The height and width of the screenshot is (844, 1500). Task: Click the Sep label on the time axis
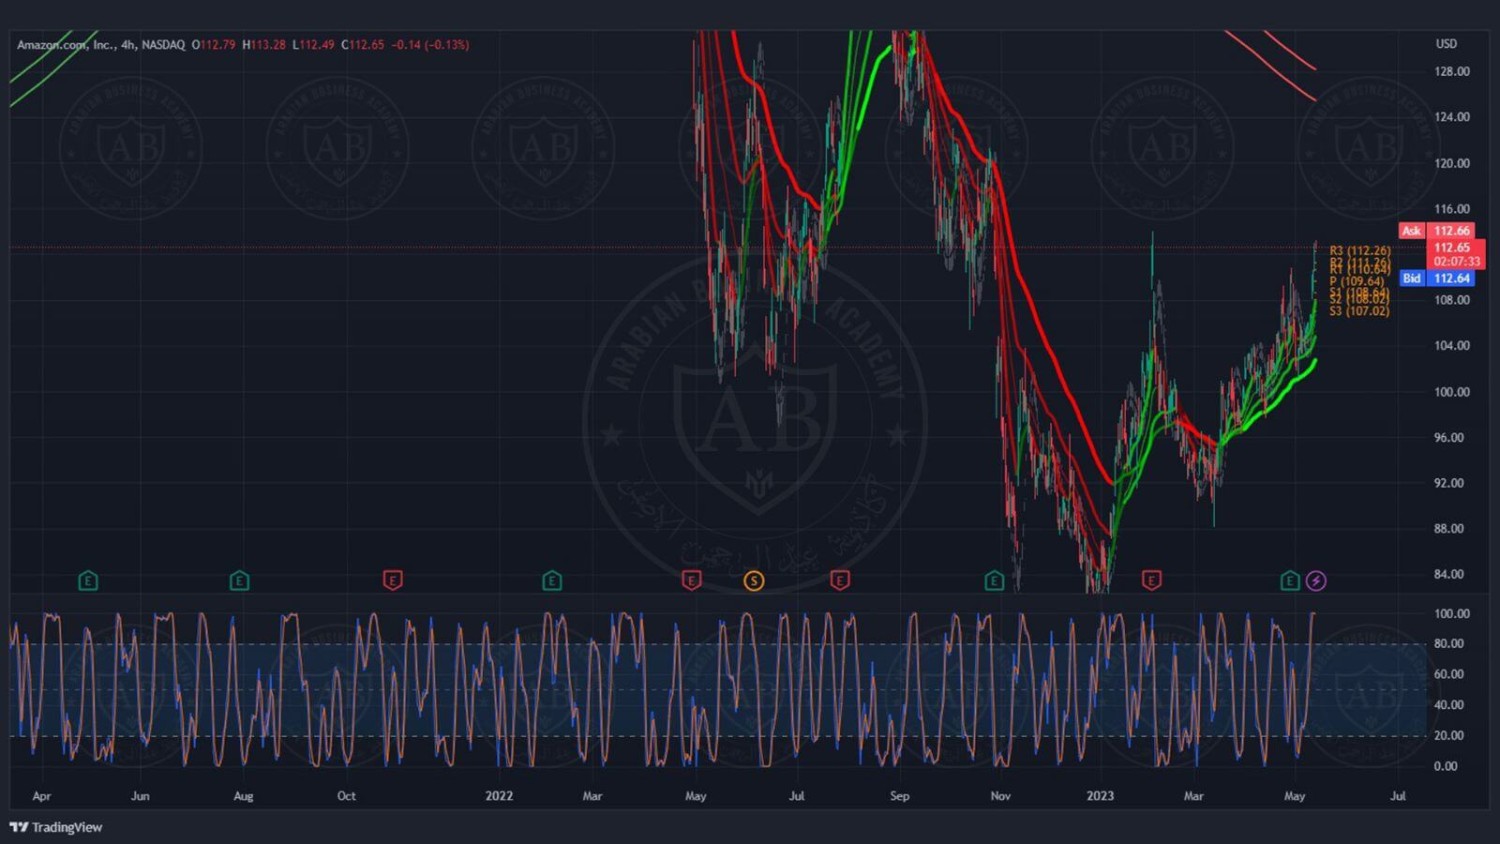pos(899,796)
